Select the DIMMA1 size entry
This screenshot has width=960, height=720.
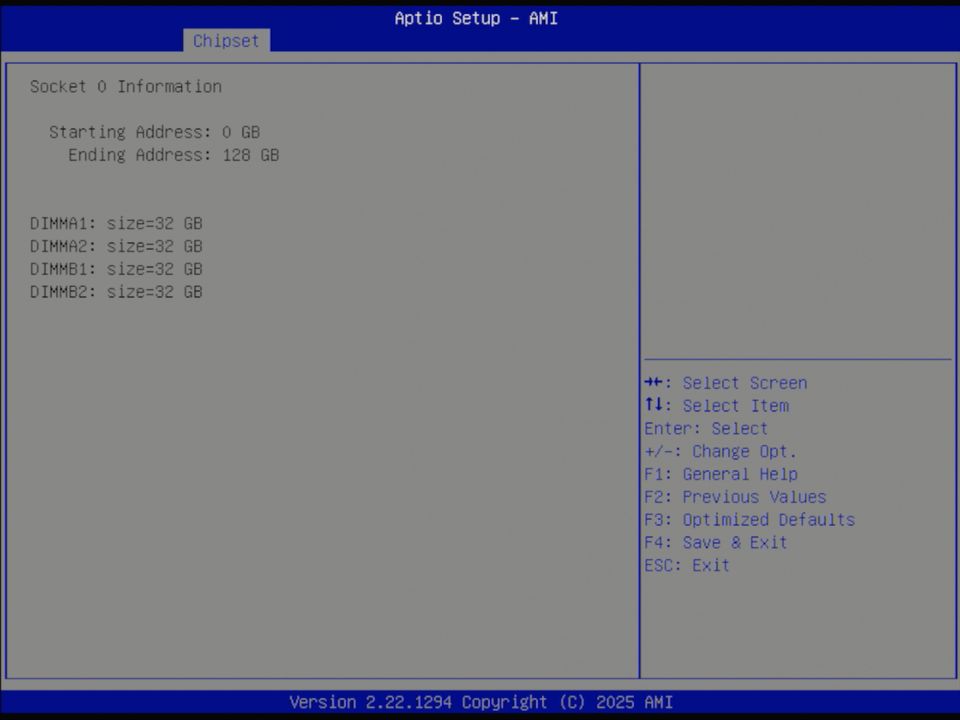point(116,223)
